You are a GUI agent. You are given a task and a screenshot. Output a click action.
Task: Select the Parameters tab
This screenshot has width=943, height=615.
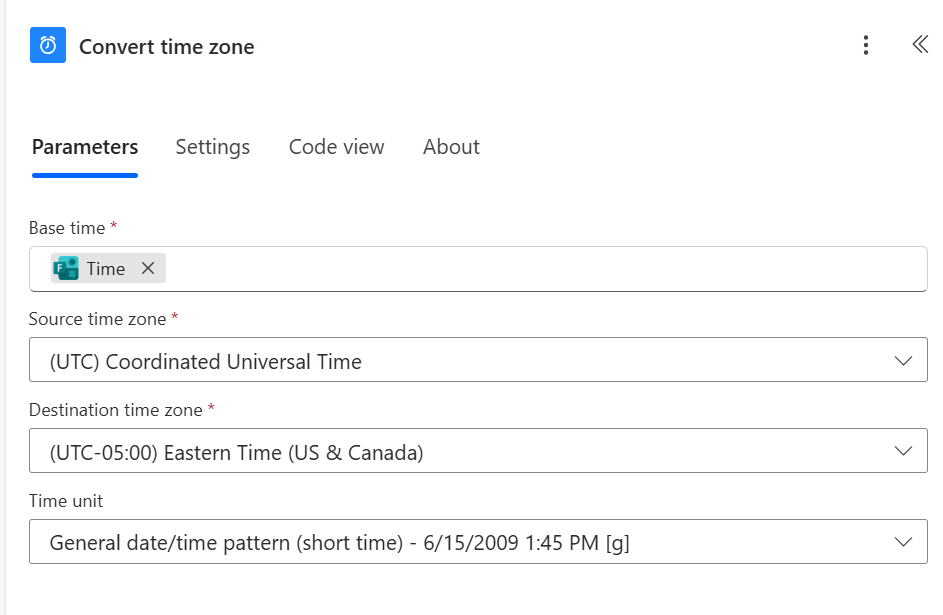coord(85,146)
